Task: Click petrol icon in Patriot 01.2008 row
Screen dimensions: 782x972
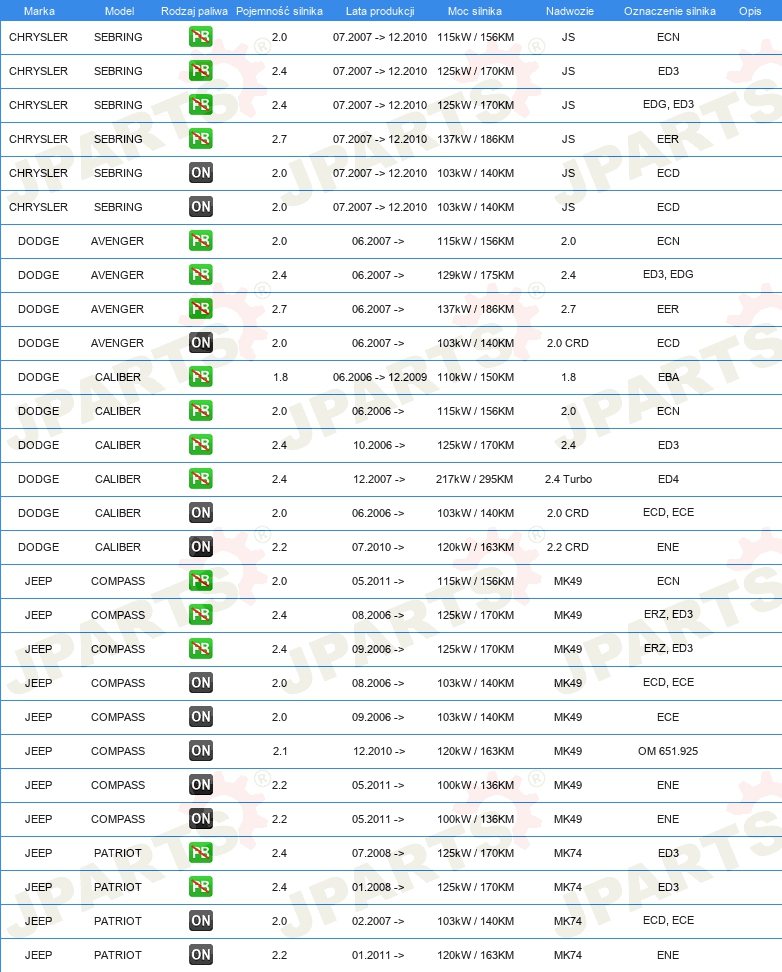Action: [200, 887]
